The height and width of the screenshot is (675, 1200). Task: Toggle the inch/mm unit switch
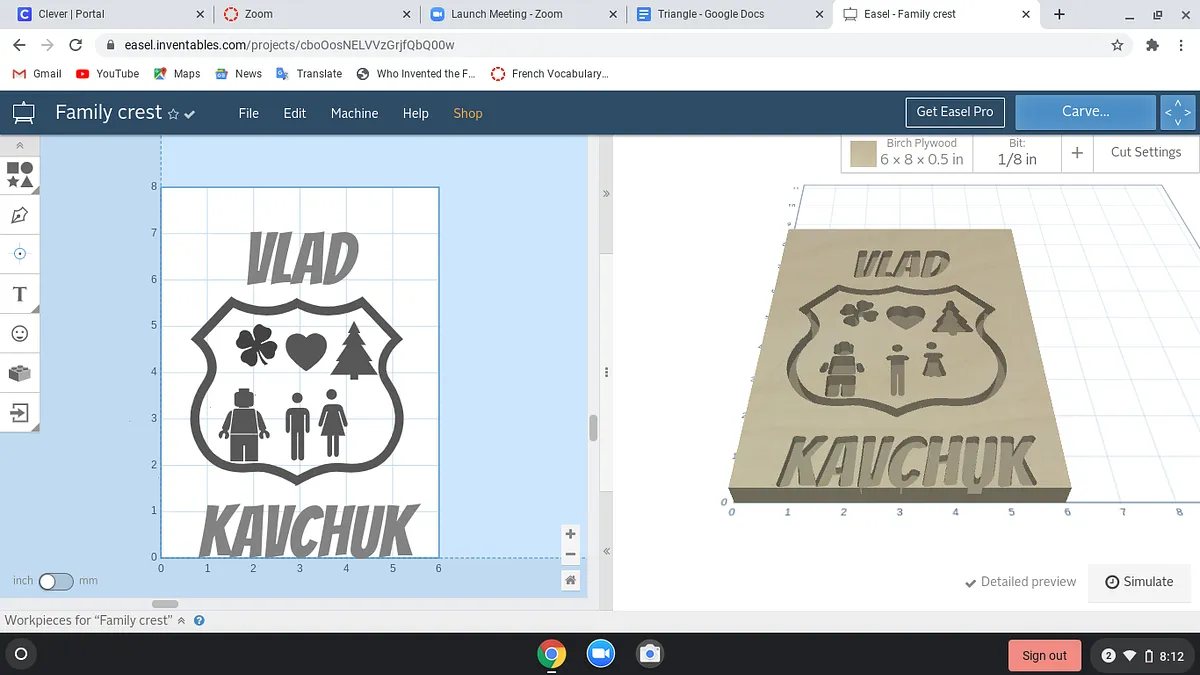[x=56, y=581]
